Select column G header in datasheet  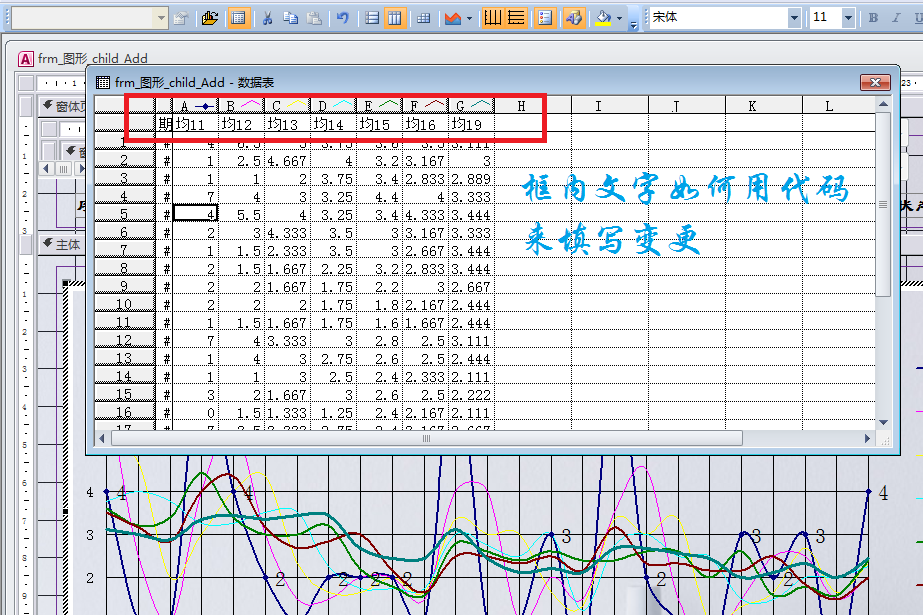[x=472, y=106]
